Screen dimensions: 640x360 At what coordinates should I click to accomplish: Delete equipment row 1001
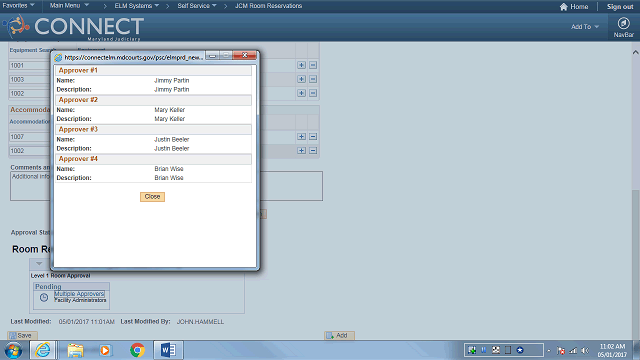tap(313, 65)
